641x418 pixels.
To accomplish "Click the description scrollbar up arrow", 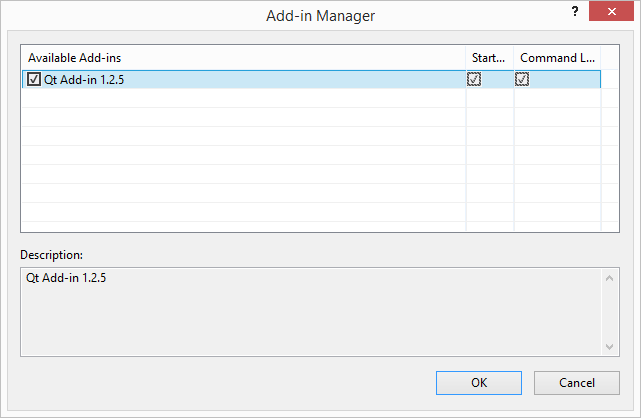I will 609,278.
